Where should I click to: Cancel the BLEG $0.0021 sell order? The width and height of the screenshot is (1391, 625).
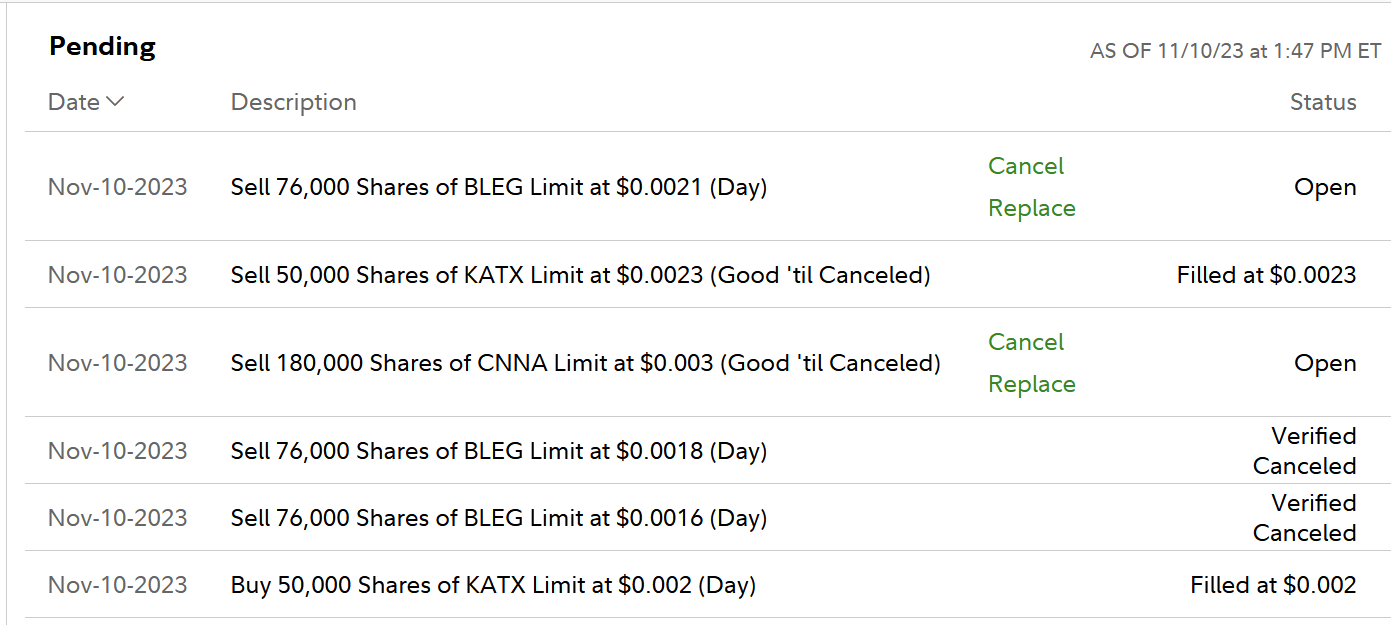[x=1026, y=166]
